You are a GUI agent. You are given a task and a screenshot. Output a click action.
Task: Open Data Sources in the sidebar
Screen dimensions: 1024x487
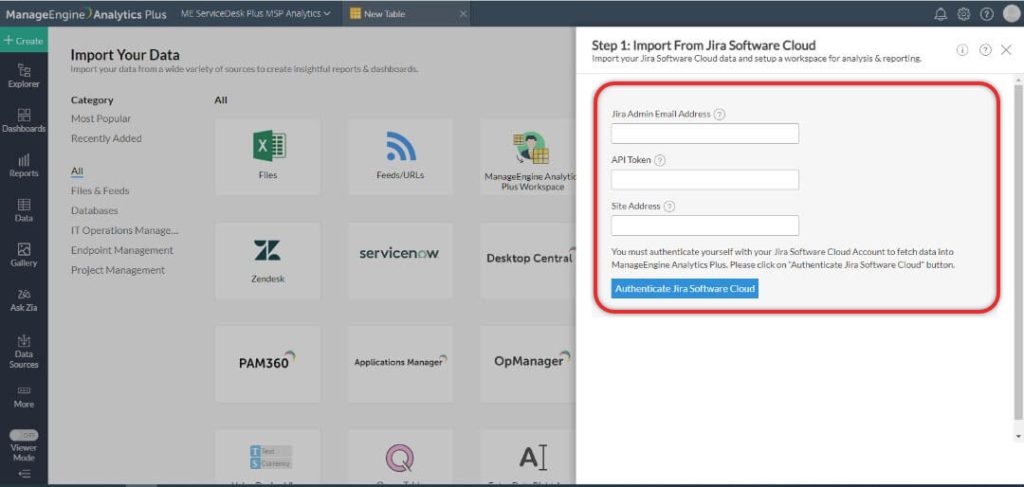[x=24, y=351]
